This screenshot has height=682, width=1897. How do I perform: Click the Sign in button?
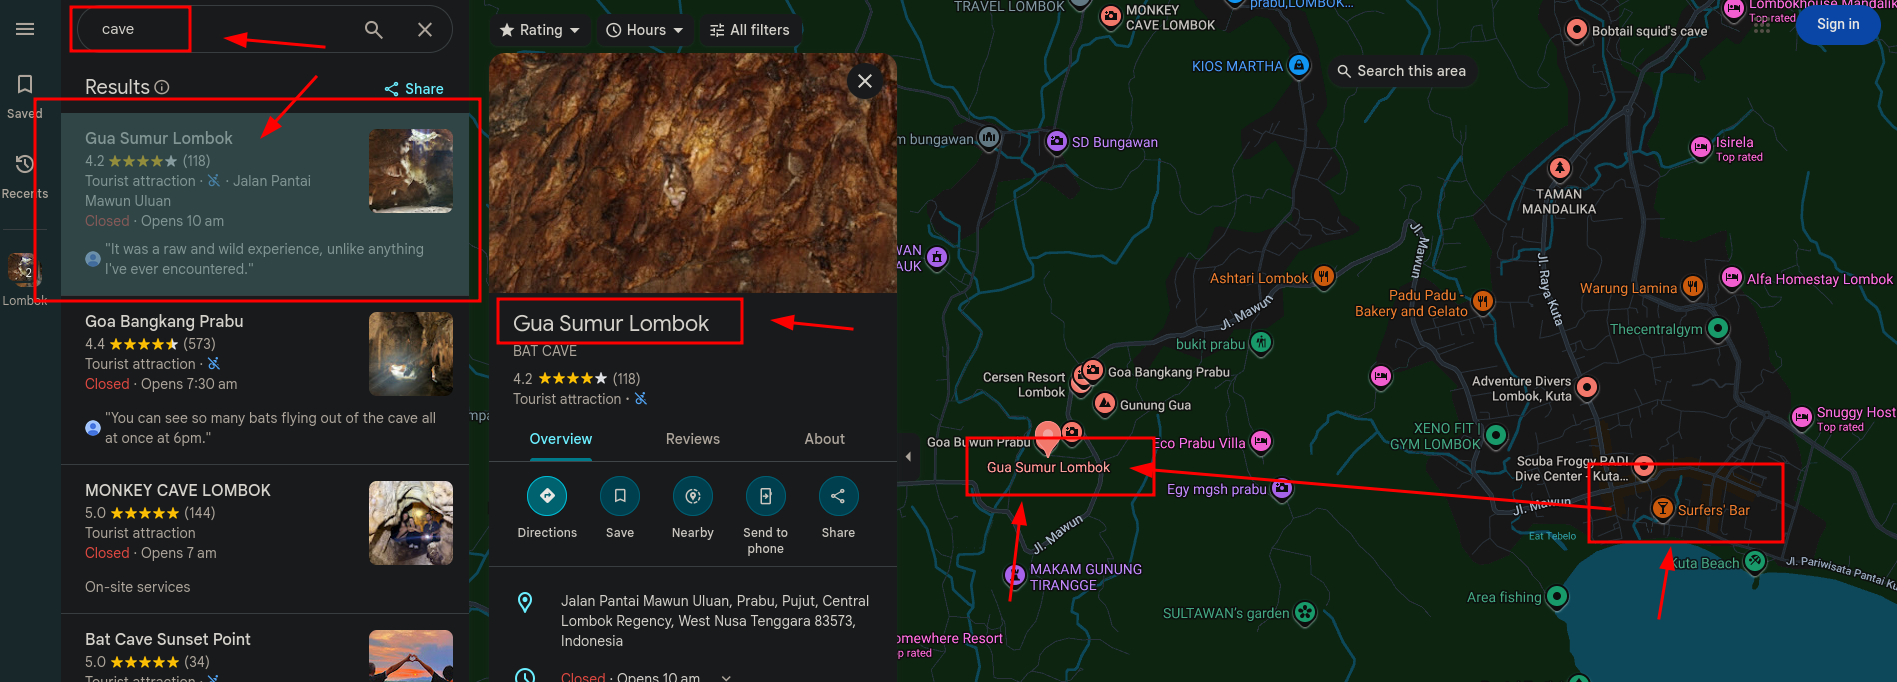pos(1837,25)
